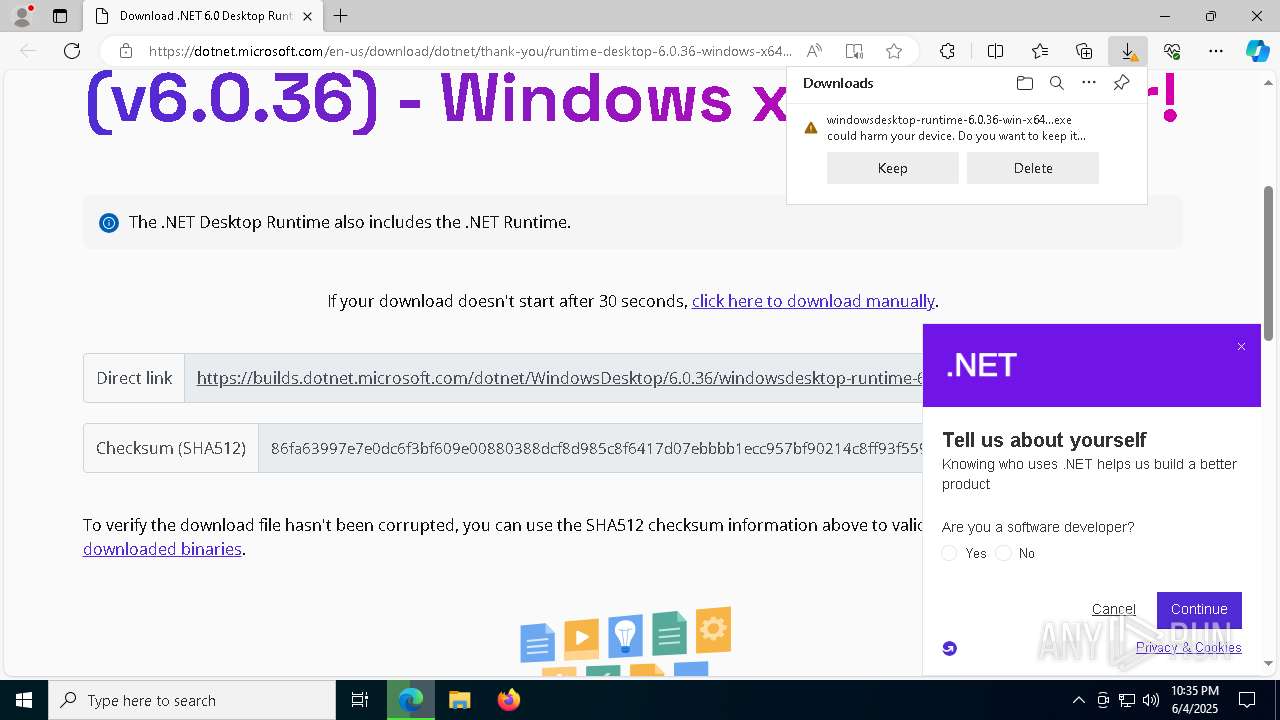Open the notification center icon
The image size is (1280, 720).
[1247, 700]
